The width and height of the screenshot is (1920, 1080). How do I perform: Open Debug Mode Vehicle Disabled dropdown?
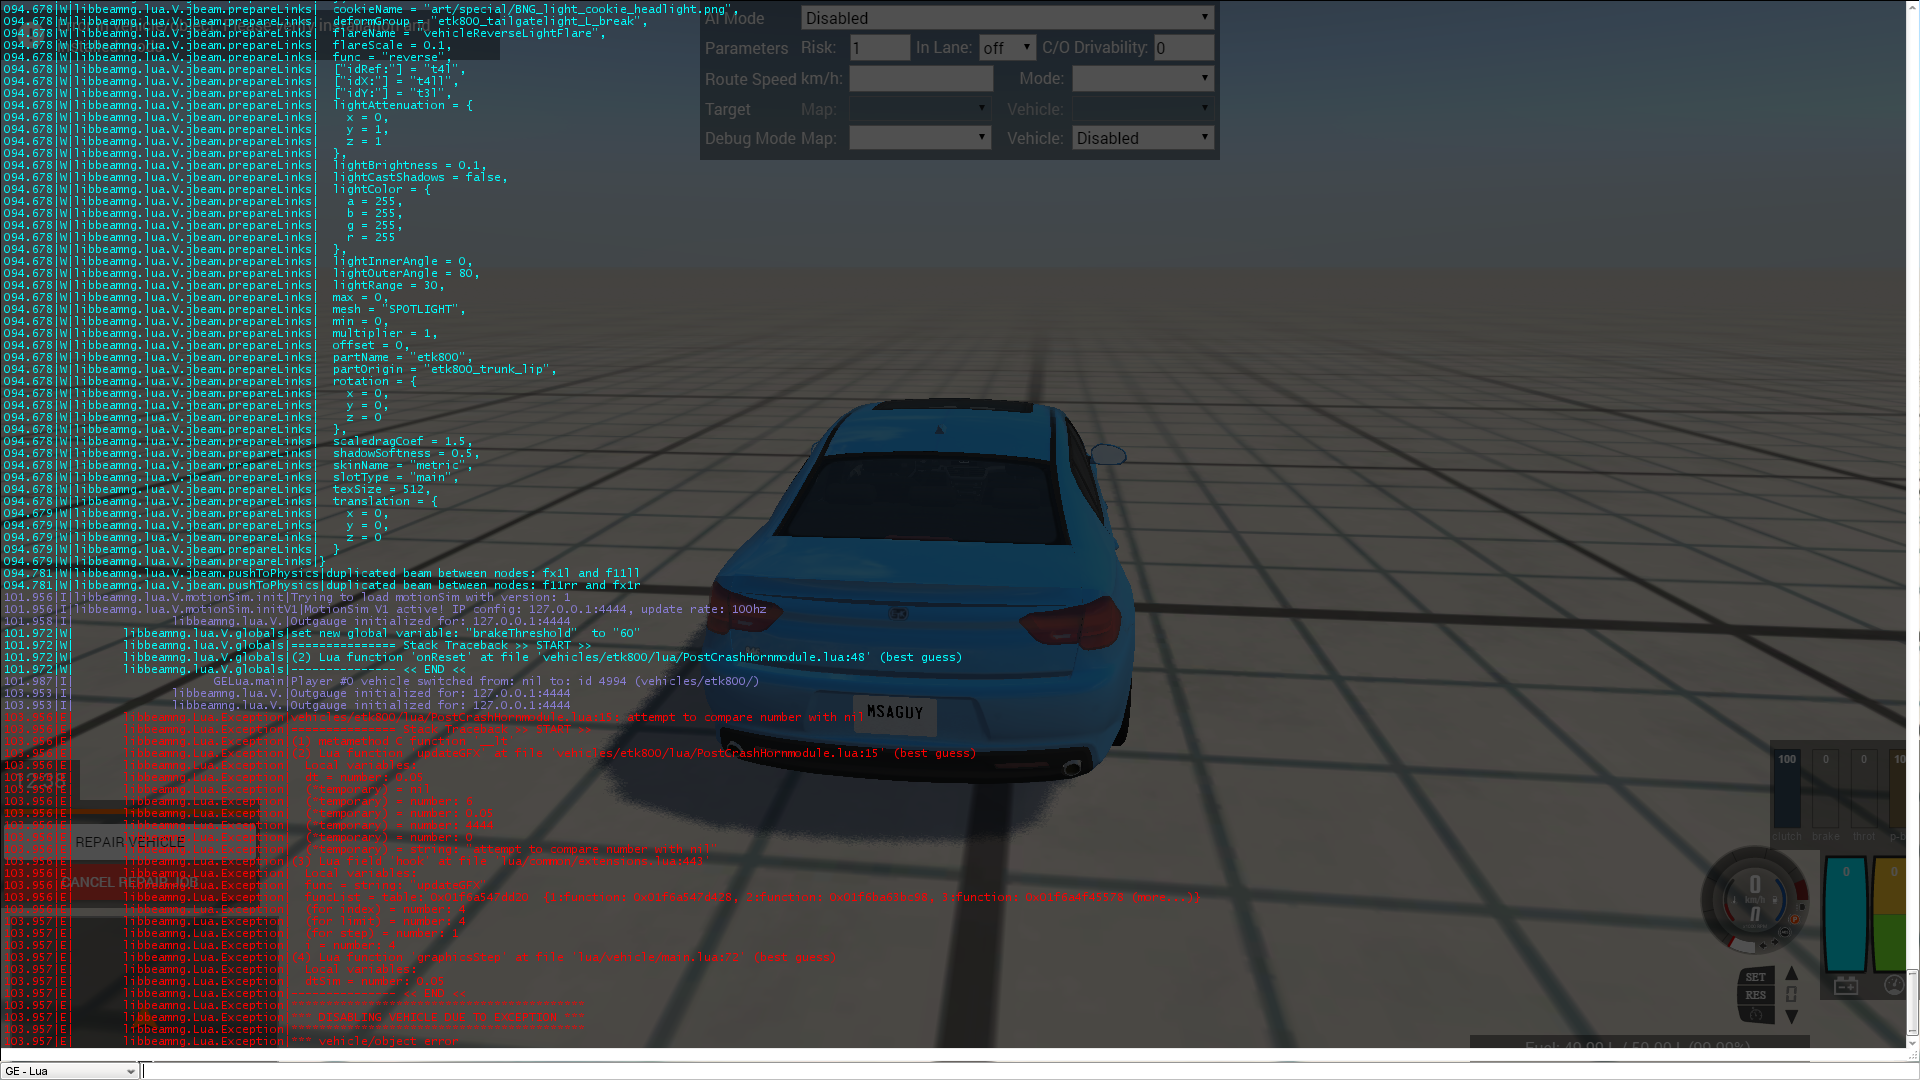pyautogui.click(x=1142, y=138)
